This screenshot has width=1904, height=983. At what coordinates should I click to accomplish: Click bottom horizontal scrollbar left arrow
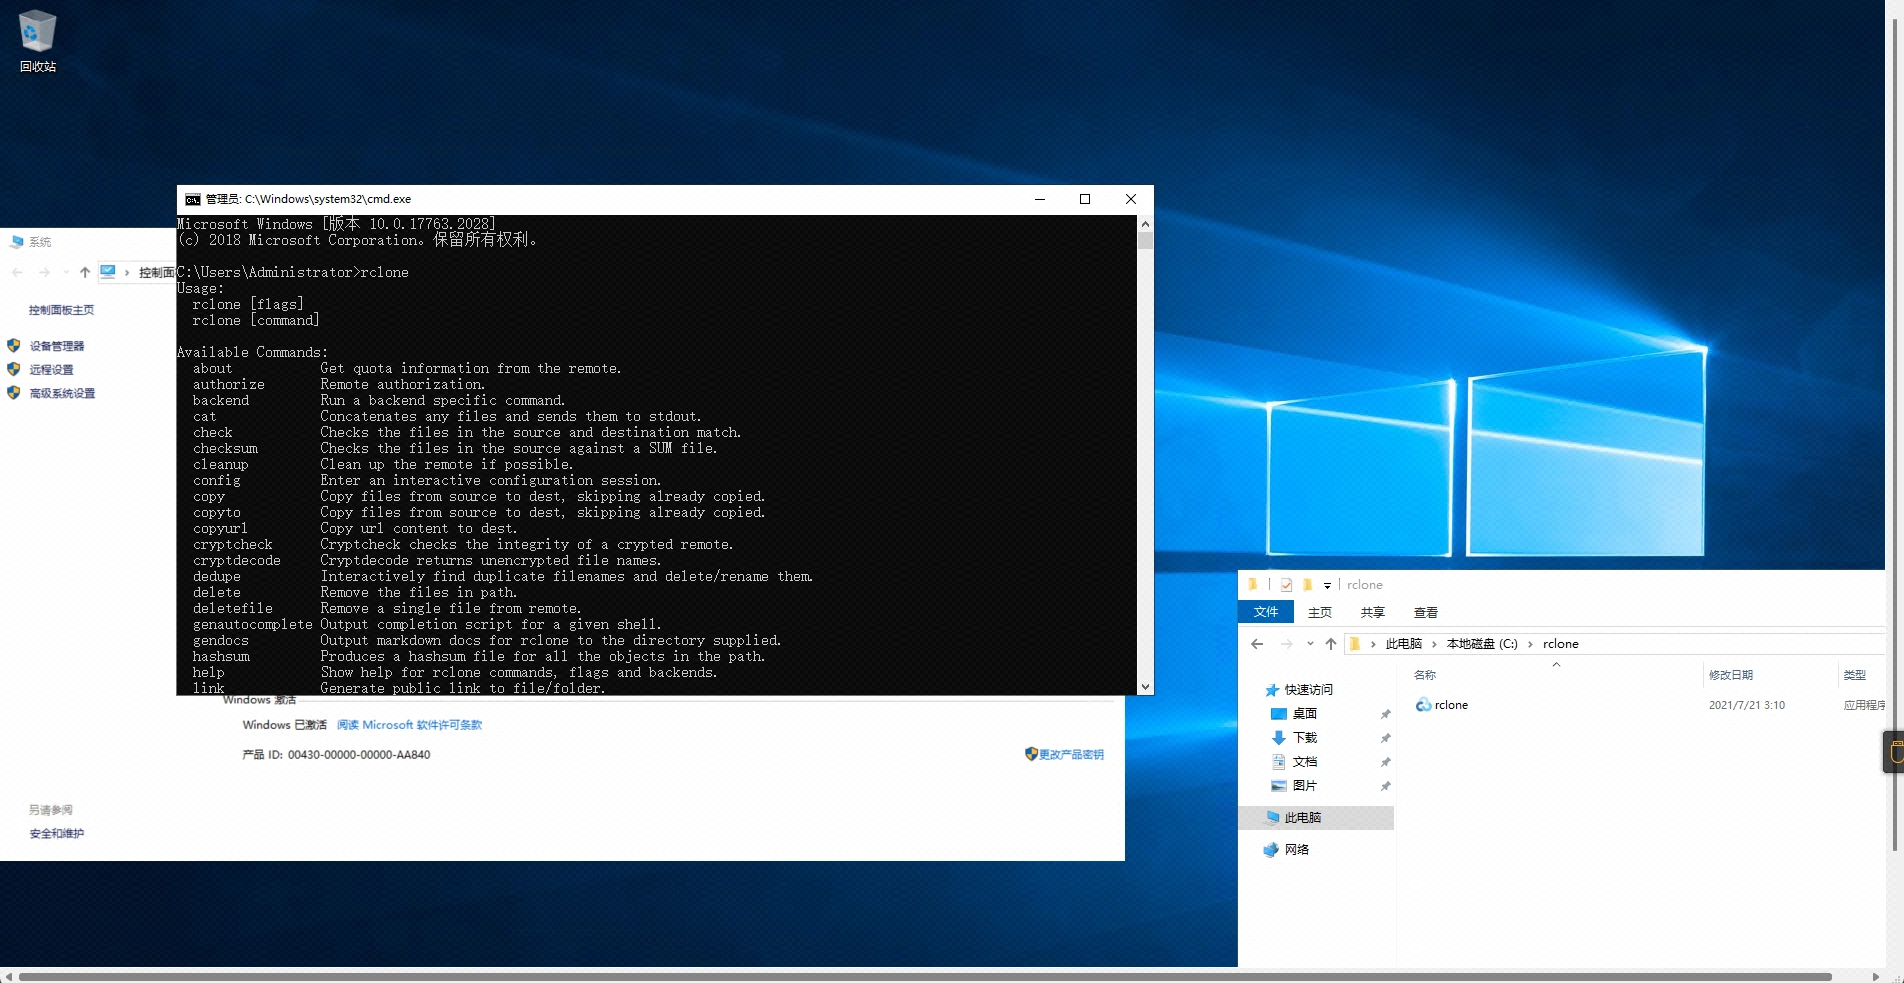coord(8,976)
